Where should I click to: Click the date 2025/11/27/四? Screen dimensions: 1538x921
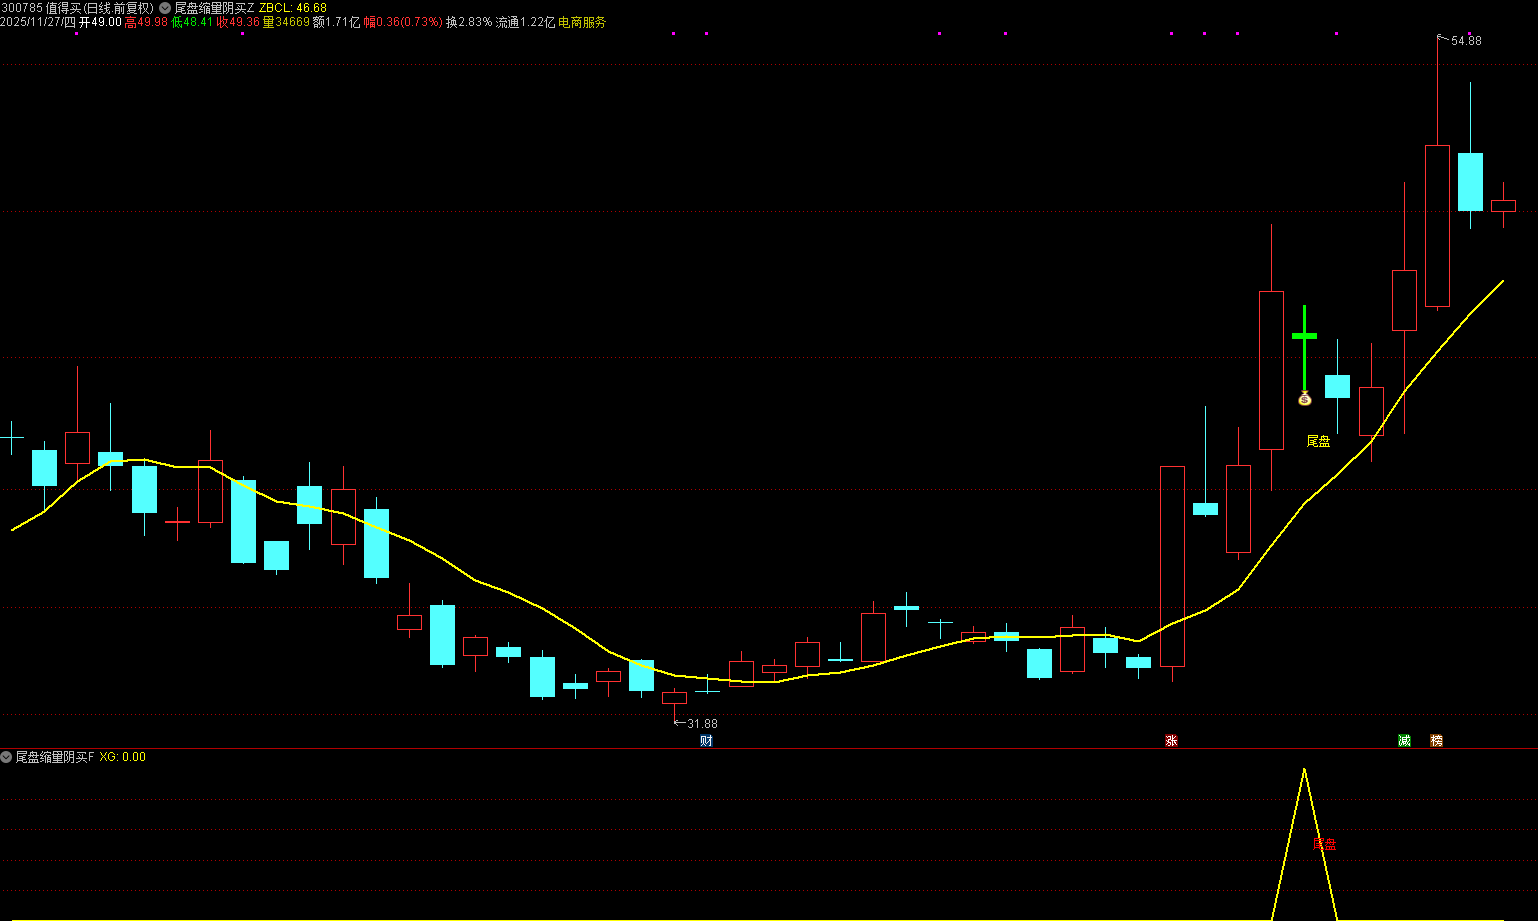tap(38, 22)
